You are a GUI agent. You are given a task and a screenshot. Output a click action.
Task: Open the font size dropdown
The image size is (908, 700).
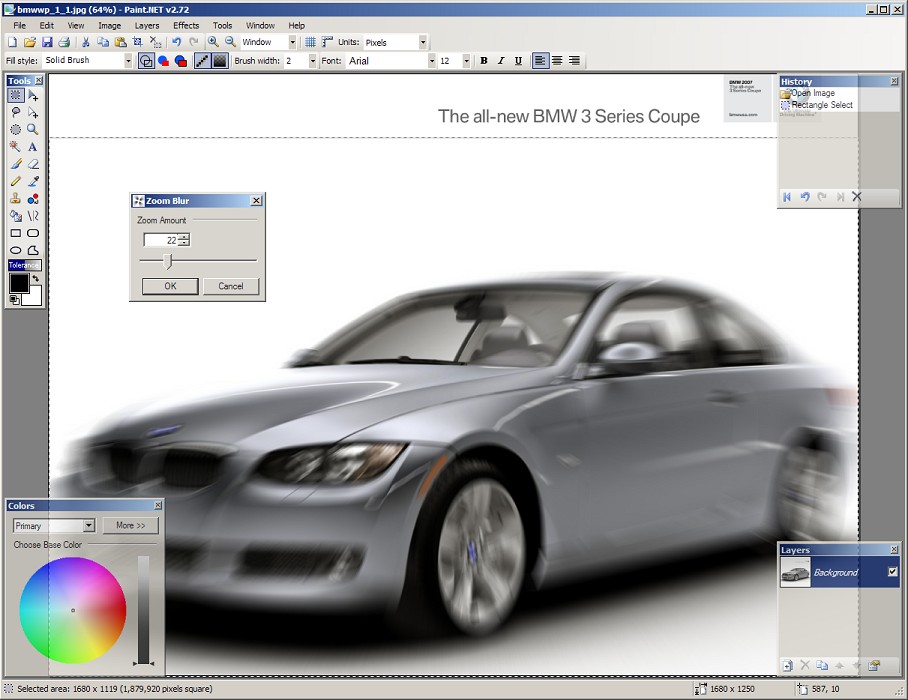tap(466, 61)
